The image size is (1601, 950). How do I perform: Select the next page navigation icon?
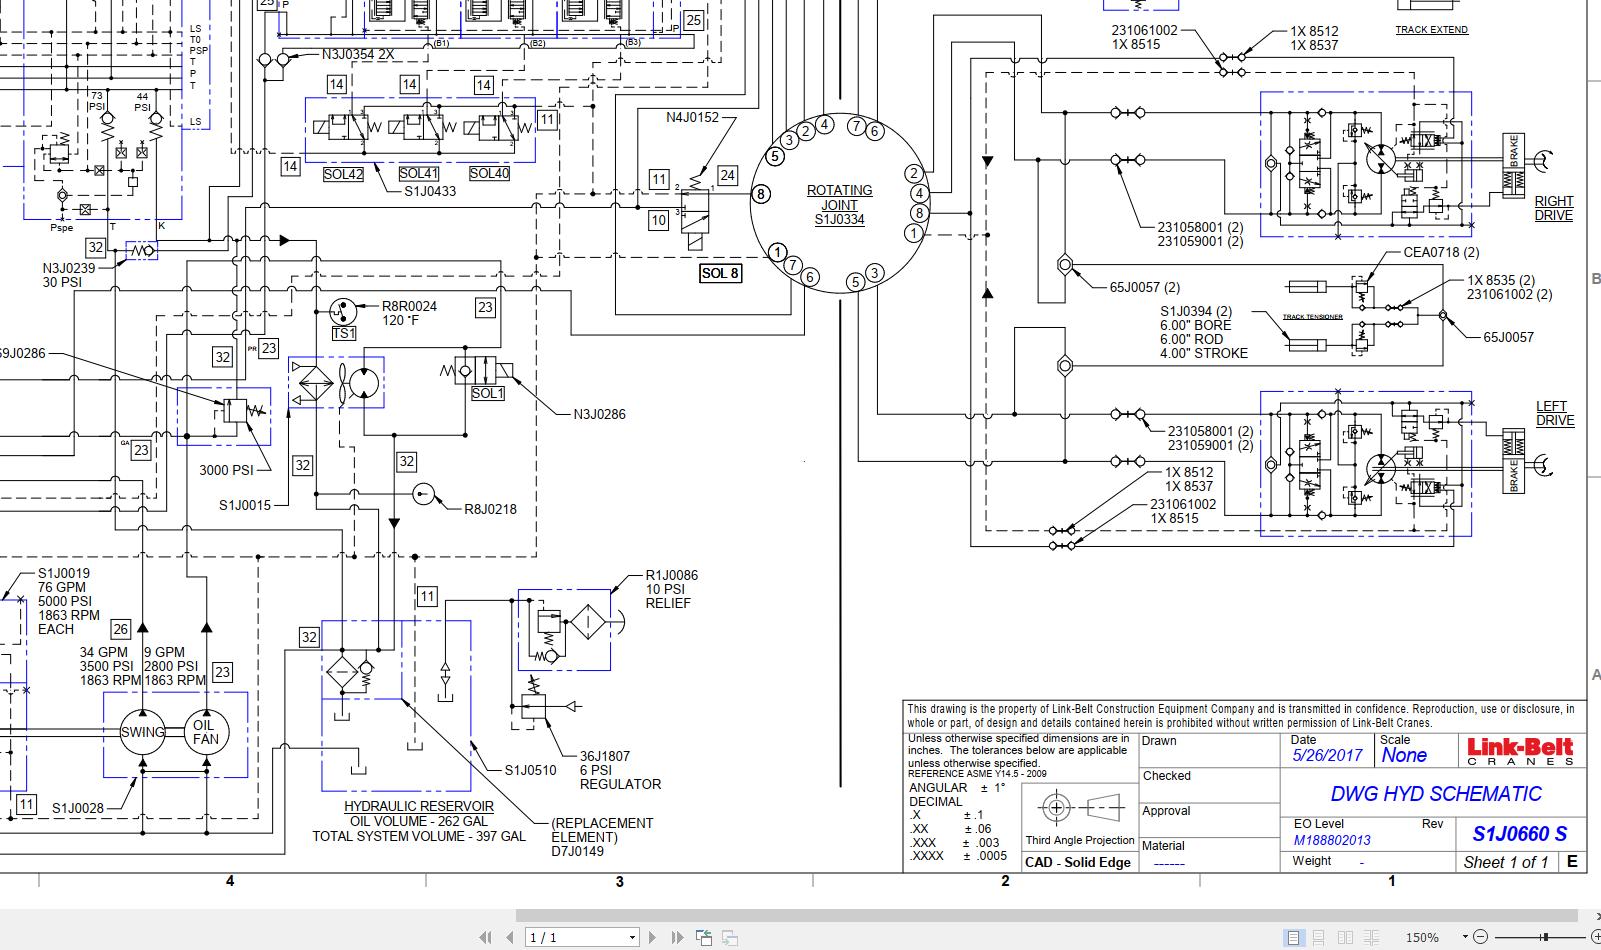click(653, 937)
